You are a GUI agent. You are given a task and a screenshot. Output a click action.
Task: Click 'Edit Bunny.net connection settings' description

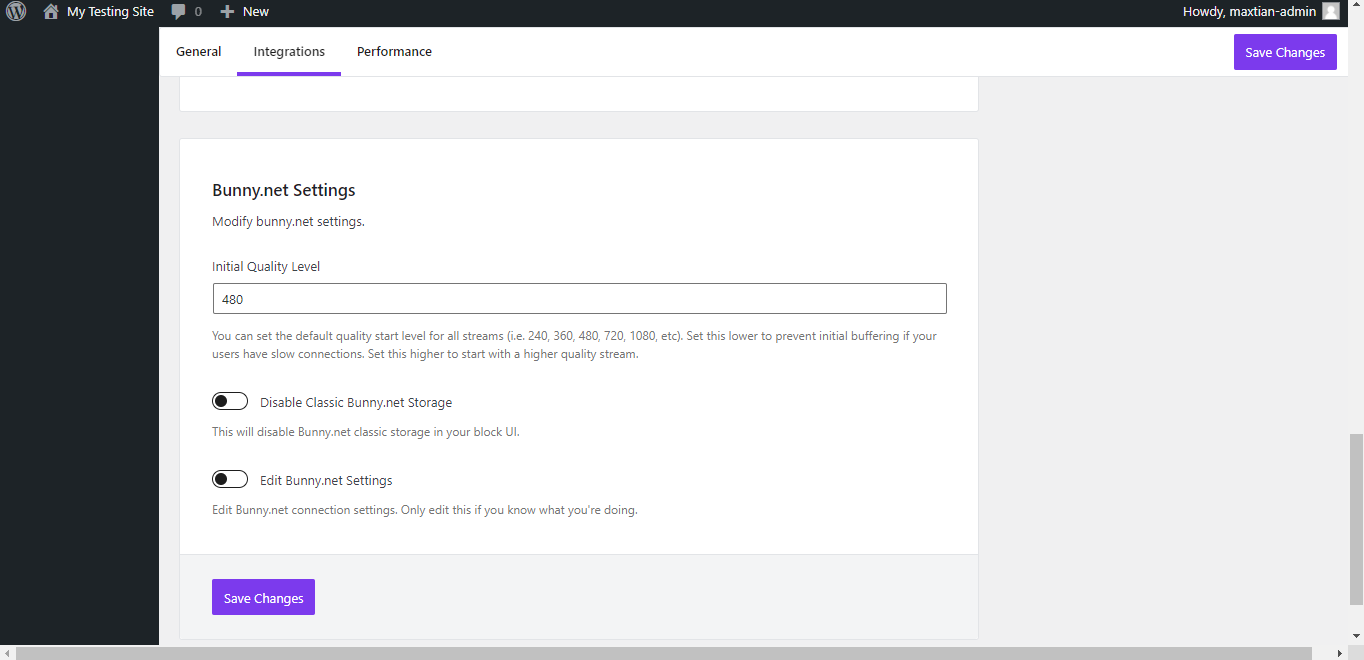425,510
